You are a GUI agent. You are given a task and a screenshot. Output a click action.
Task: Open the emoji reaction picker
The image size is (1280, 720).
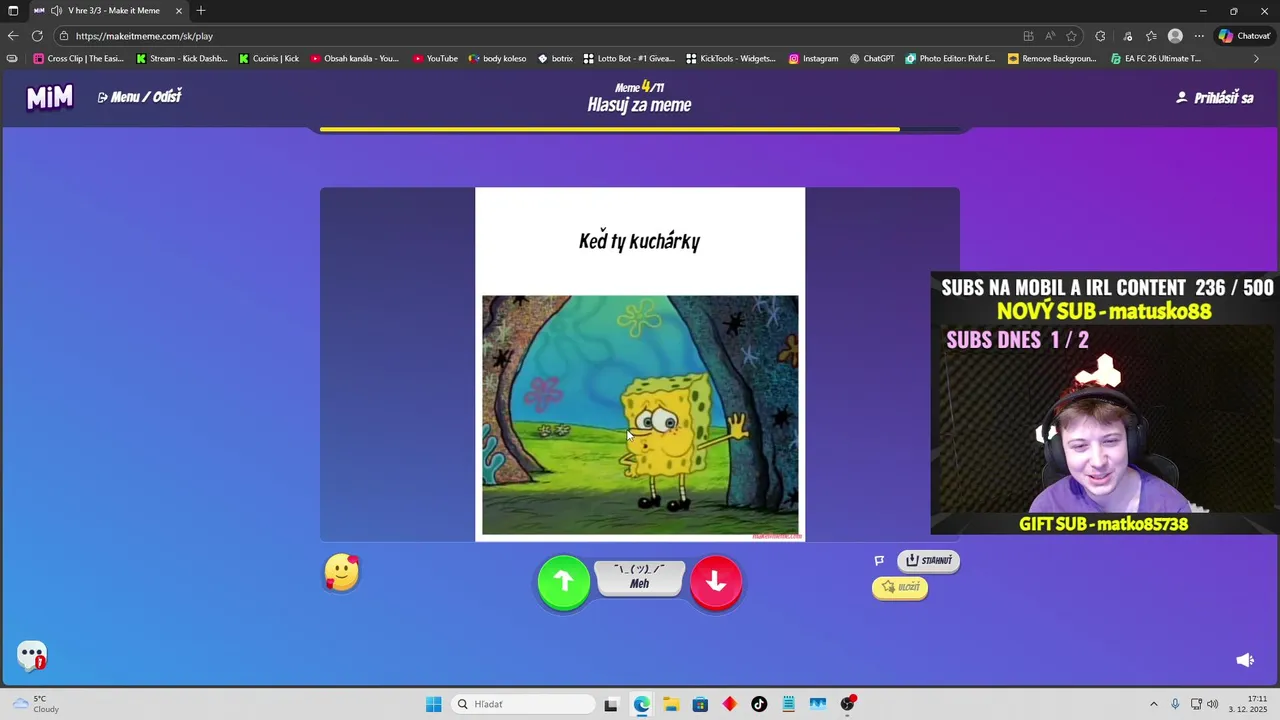[341, 573]
